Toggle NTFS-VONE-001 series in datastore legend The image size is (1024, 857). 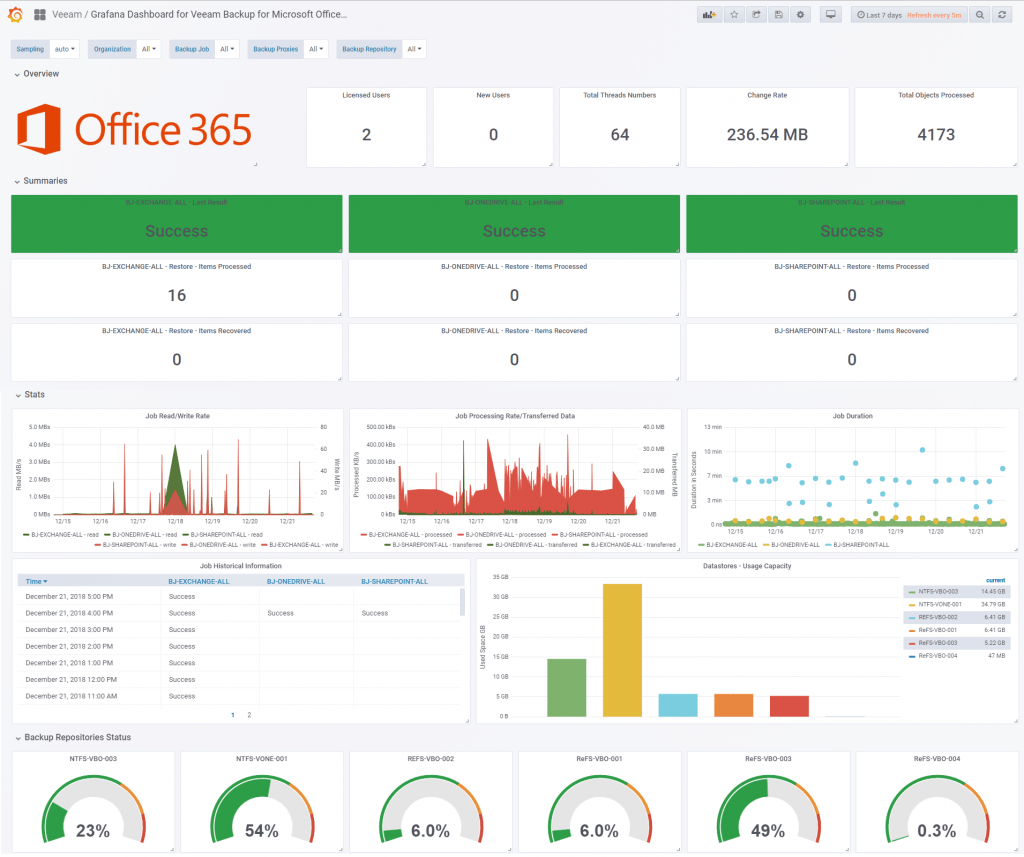[939, 605]
